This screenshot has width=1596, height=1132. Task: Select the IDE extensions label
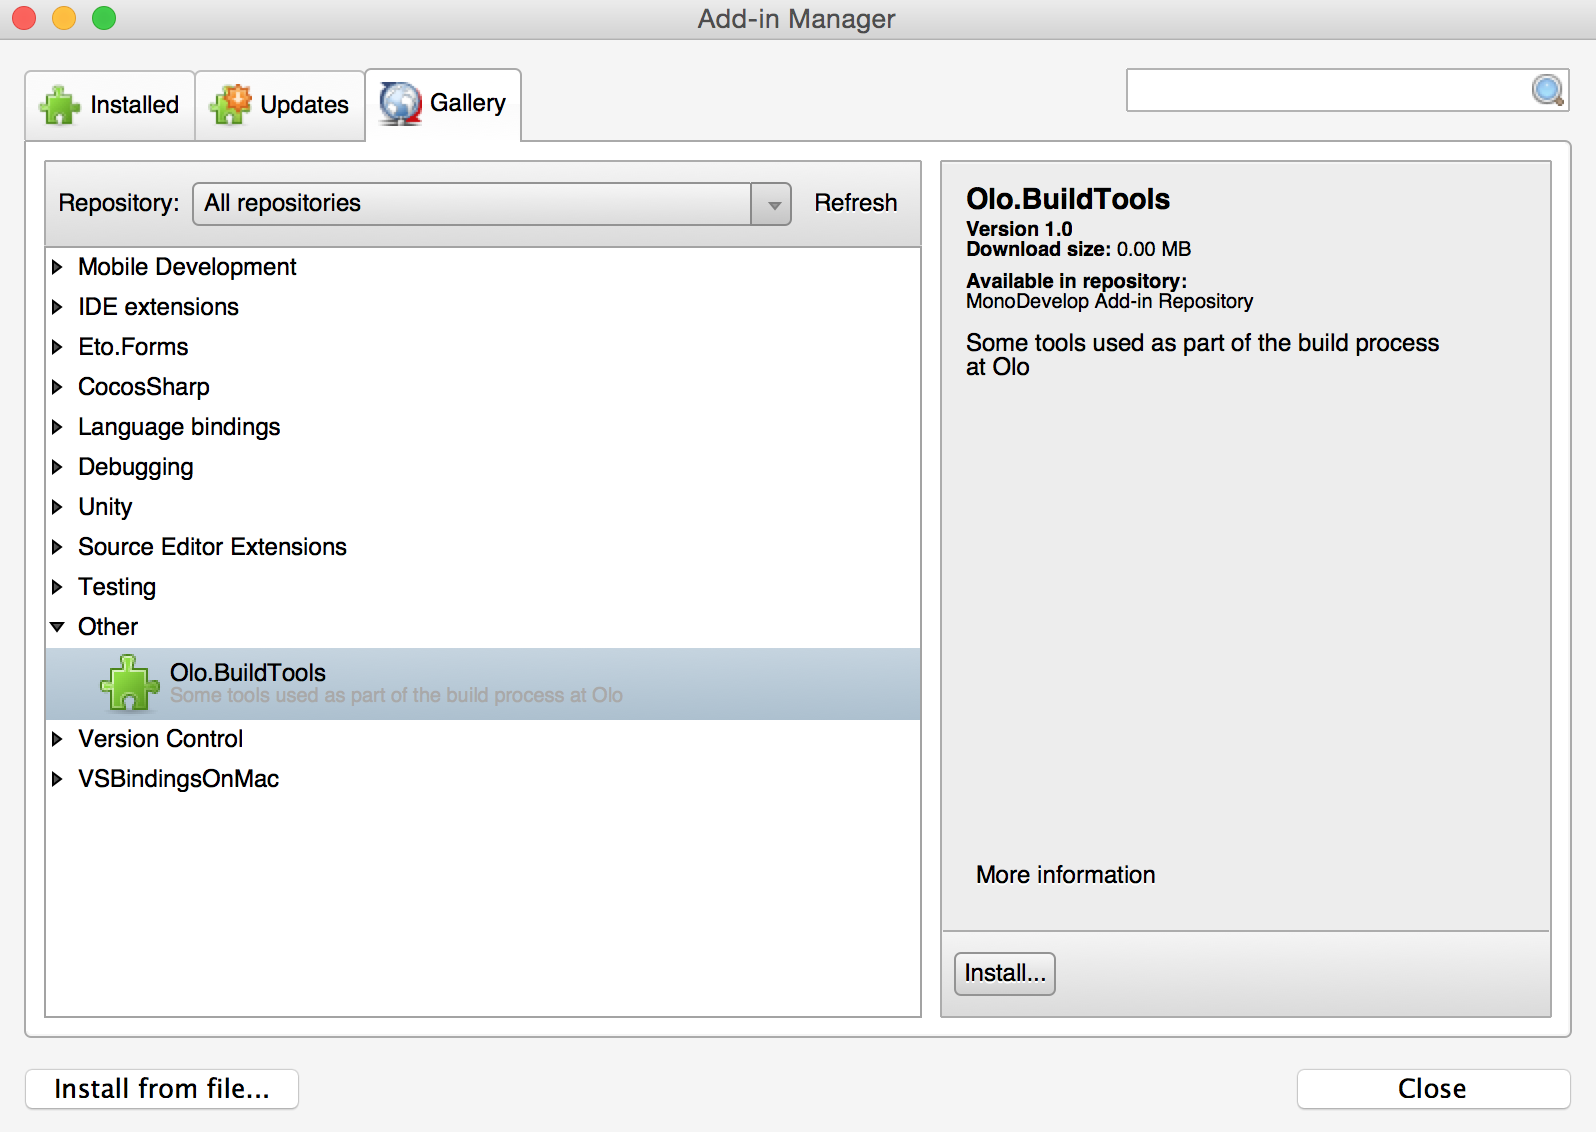(x=158, y=307)
